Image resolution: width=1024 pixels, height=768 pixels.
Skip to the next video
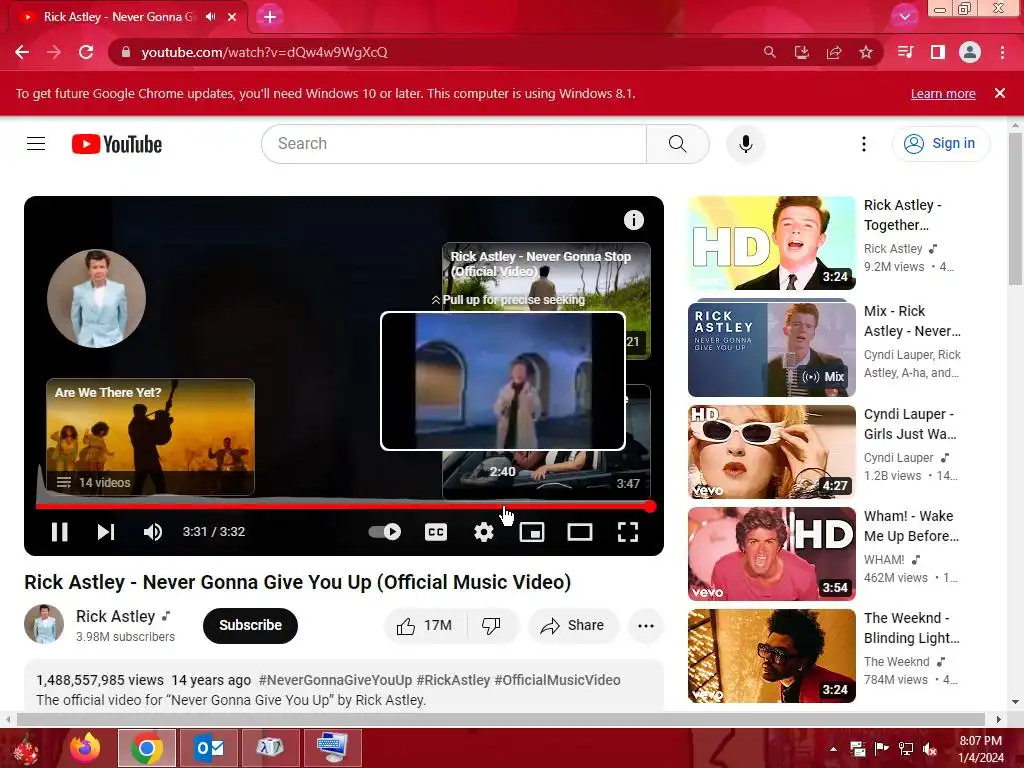(106, 532)
